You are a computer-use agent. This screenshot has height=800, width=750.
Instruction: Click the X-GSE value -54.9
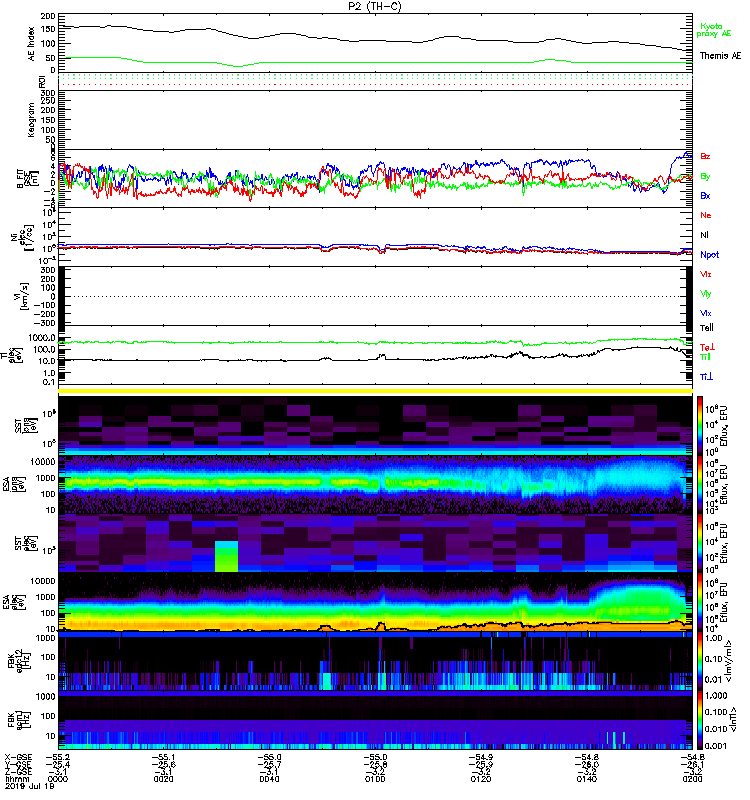tap(481, 757)
